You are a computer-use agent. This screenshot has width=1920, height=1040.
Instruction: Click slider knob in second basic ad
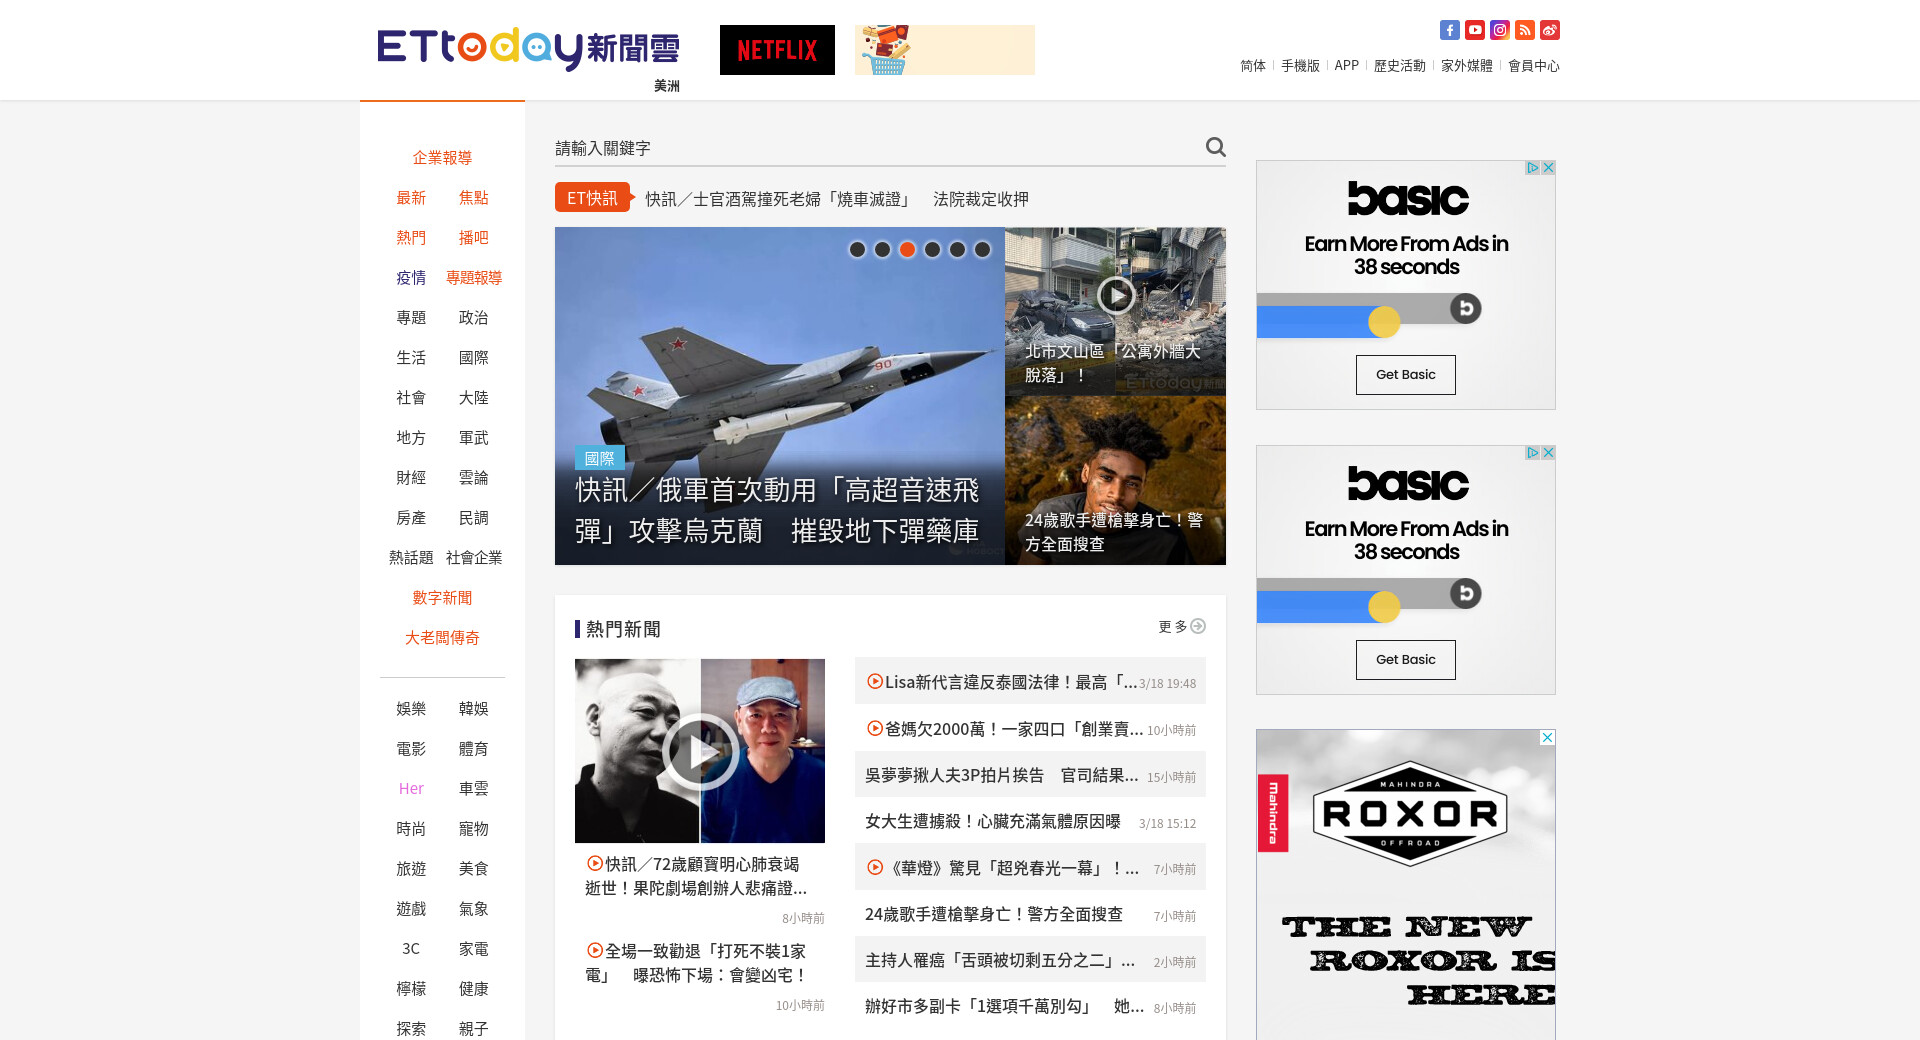pos(1384,606)
